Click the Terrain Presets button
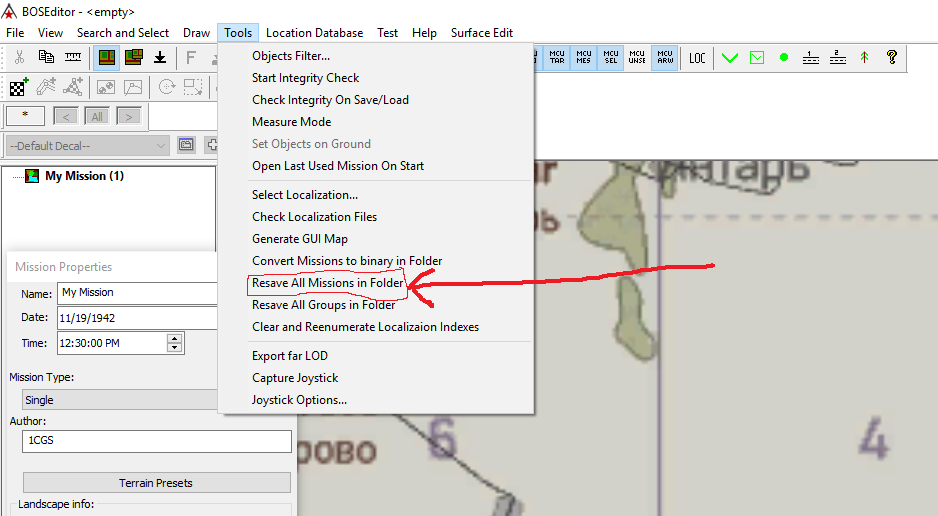The width and height of the screenshot is (938, 516). point(156,483)
